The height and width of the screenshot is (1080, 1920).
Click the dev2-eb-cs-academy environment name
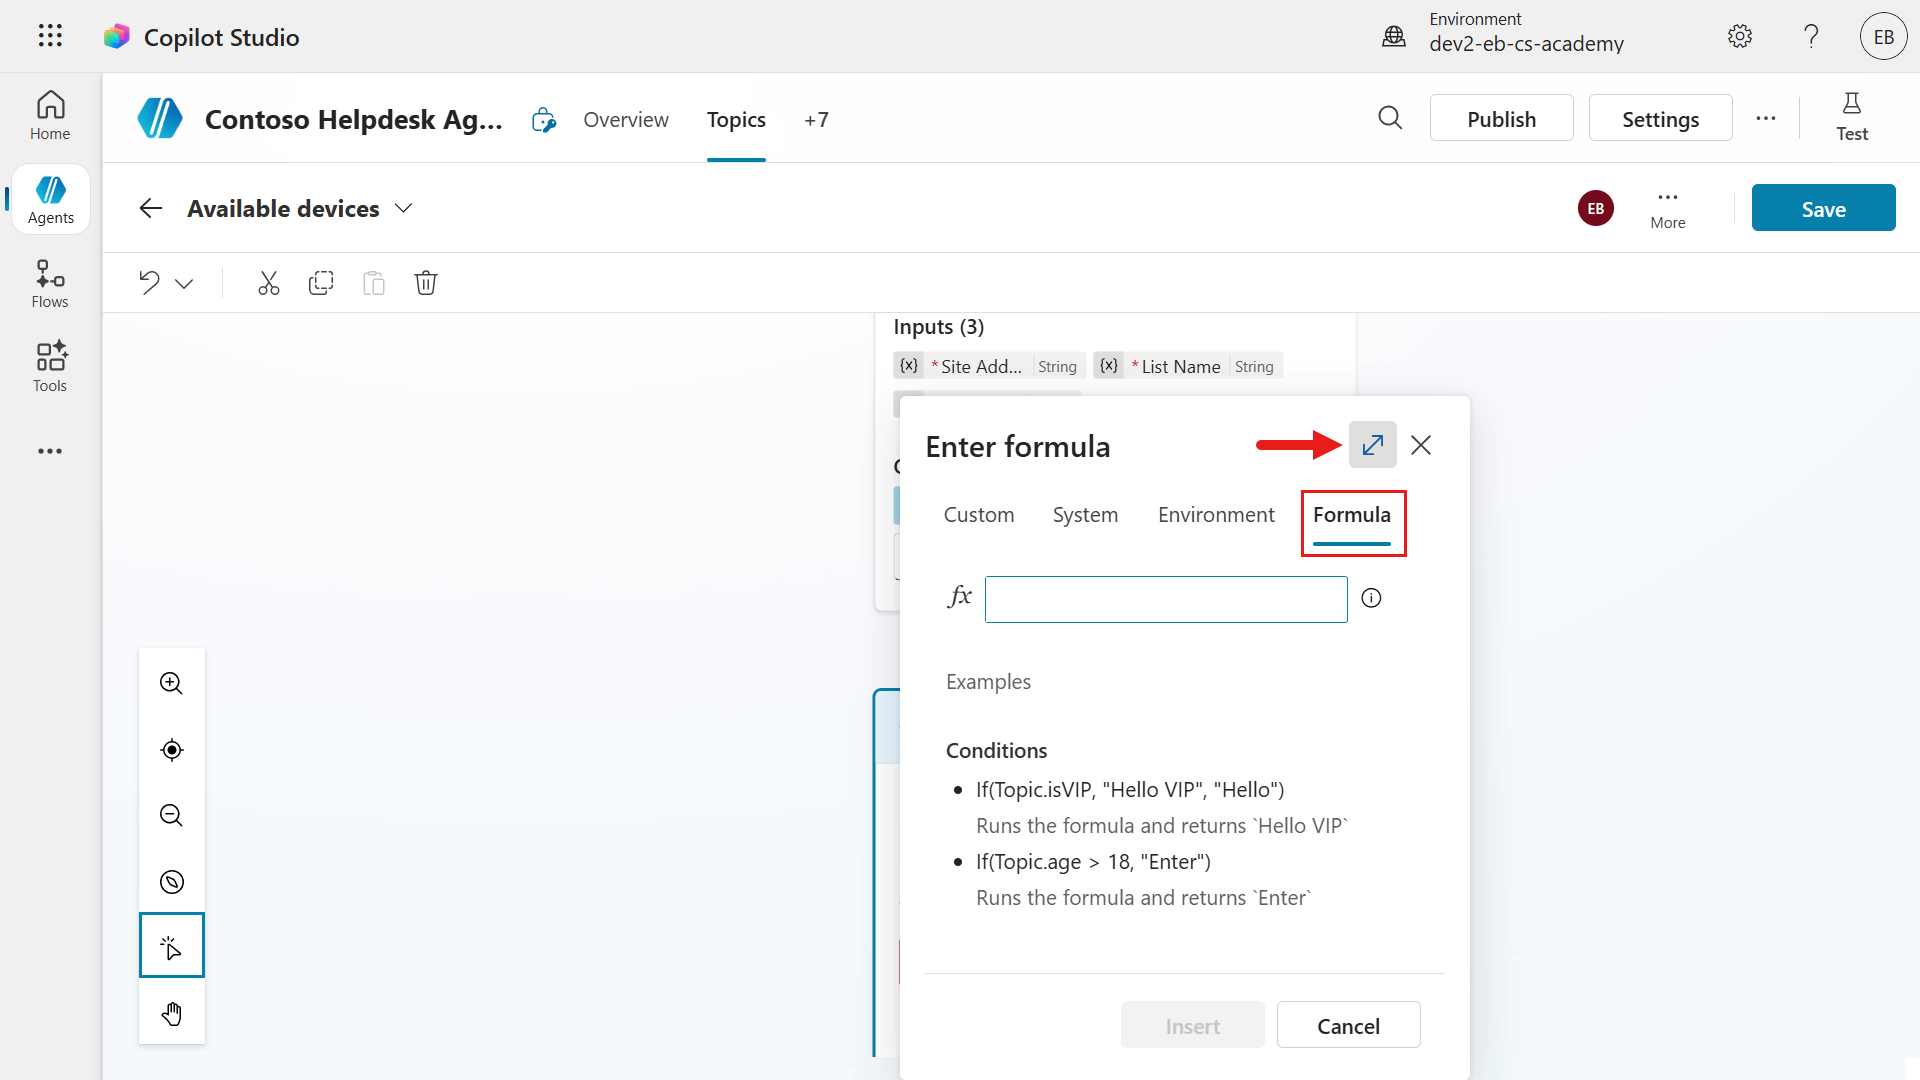(x=1526, y=44)
